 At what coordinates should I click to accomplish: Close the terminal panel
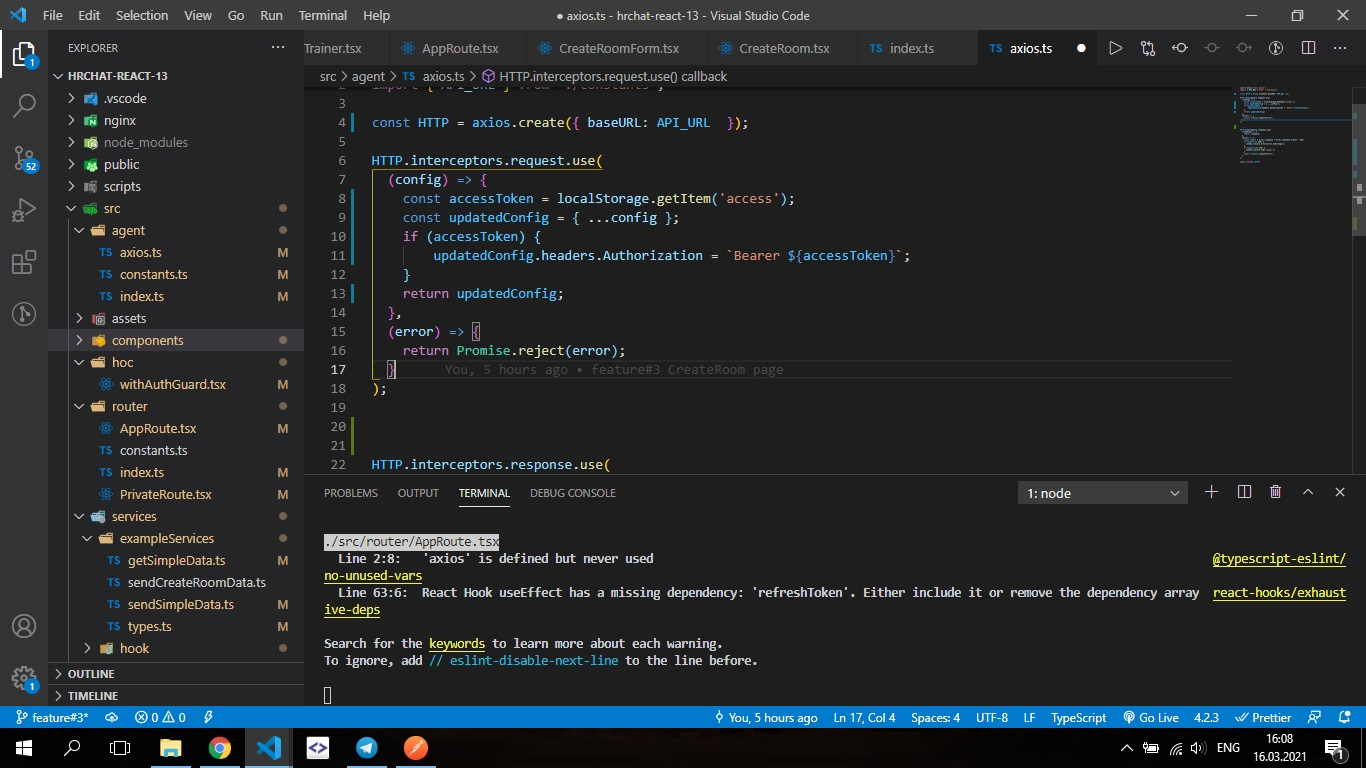(1340, 492)
